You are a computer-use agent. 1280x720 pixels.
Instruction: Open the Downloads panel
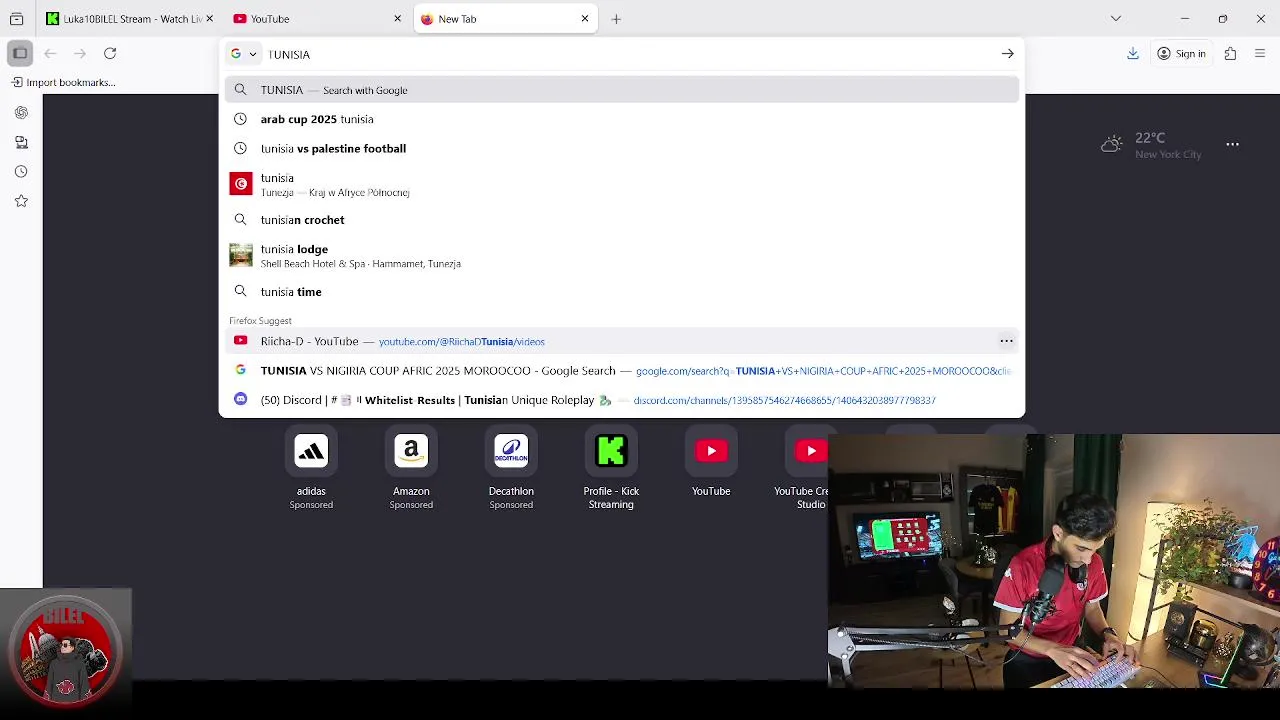coord(1133,54)
